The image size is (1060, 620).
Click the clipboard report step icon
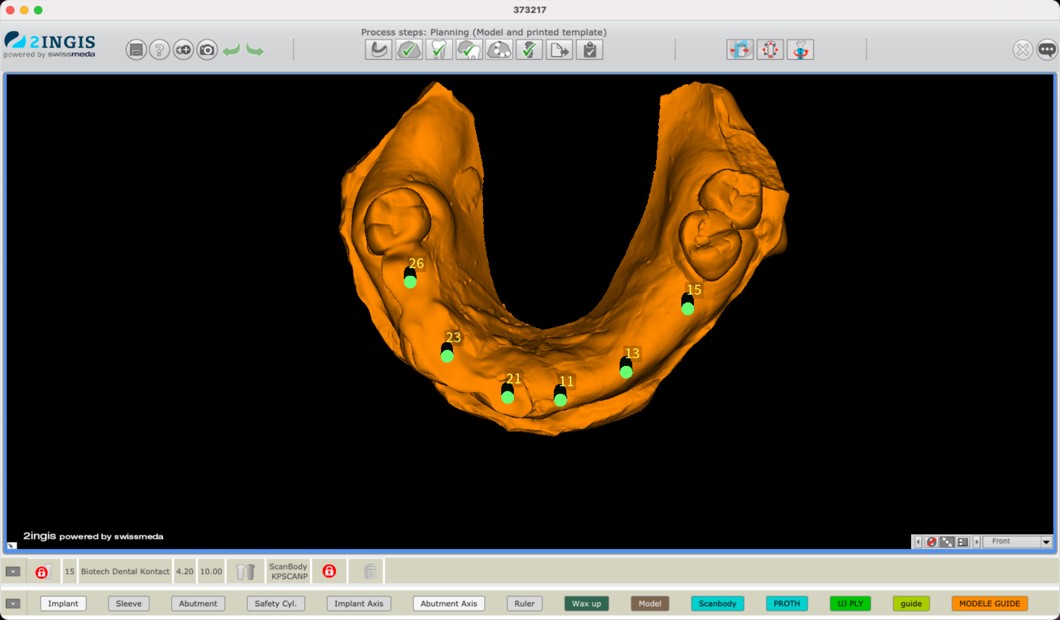(x=589, y=50)
